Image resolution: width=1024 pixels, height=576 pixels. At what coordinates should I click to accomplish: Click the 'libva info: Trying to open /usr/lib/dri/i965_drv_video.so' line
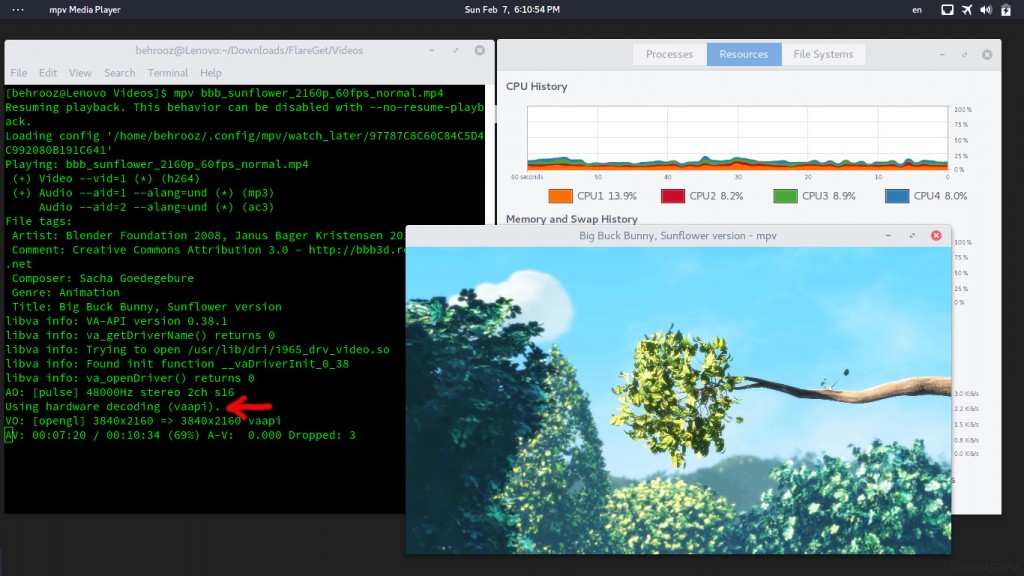click(x=197, y=349)
